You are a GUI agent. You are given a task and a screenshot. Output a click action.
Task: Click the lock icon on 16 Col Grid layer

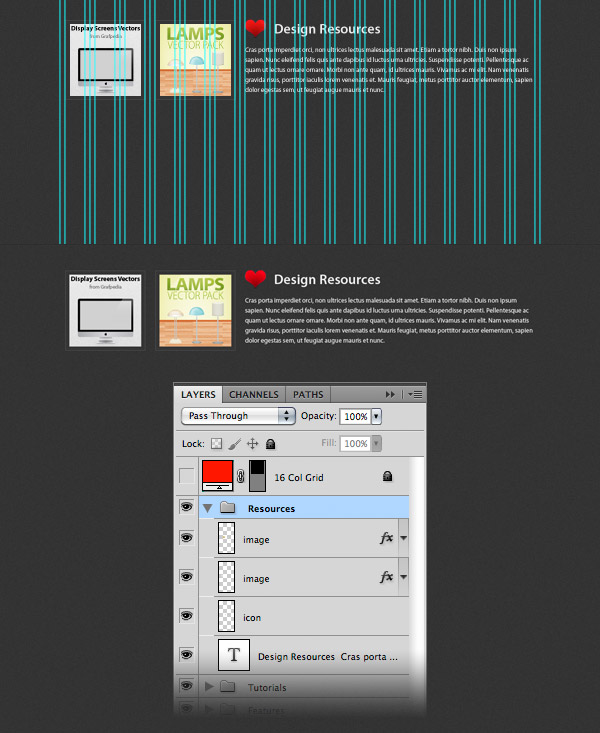coord(387,476)
